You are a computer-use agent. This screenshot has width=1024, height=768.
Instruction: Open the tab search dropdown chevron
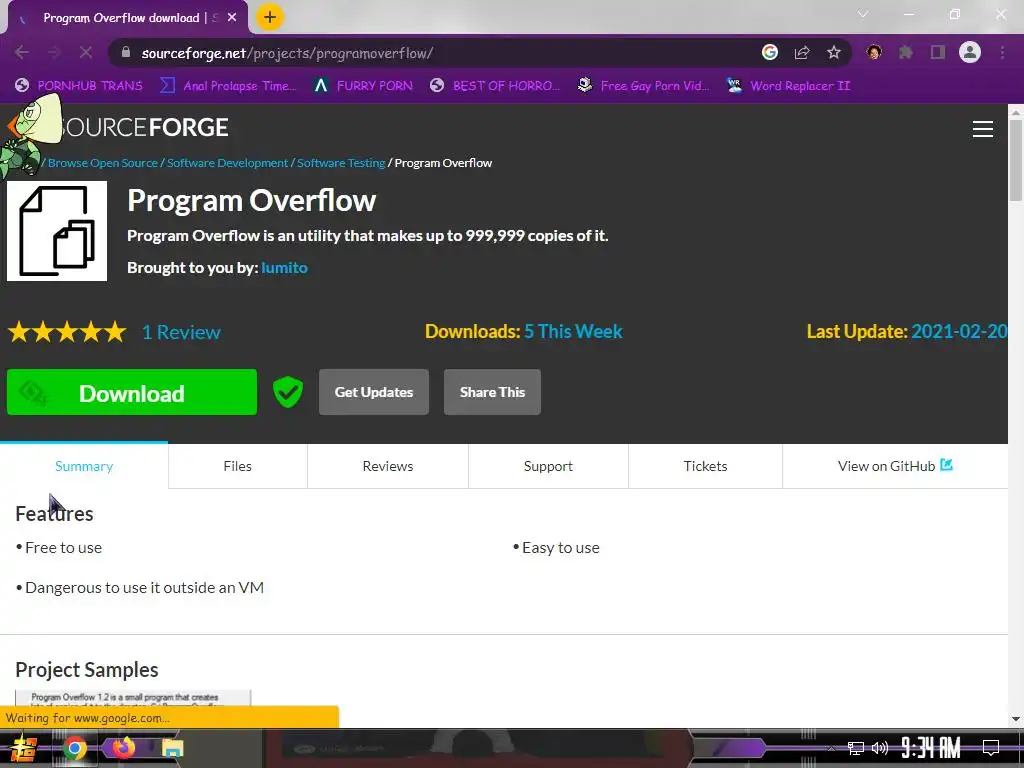click(x=863, y=14)
